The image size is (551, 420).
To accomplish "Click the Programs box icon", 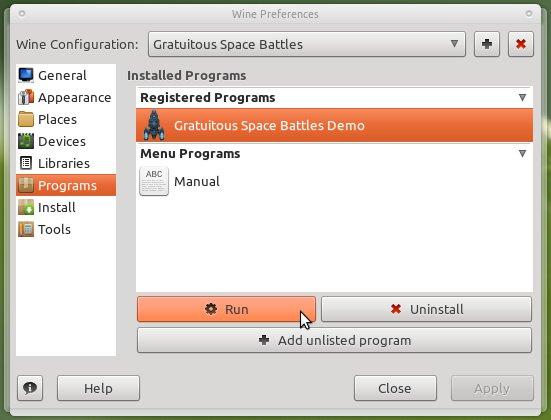I will click(26, 185).
